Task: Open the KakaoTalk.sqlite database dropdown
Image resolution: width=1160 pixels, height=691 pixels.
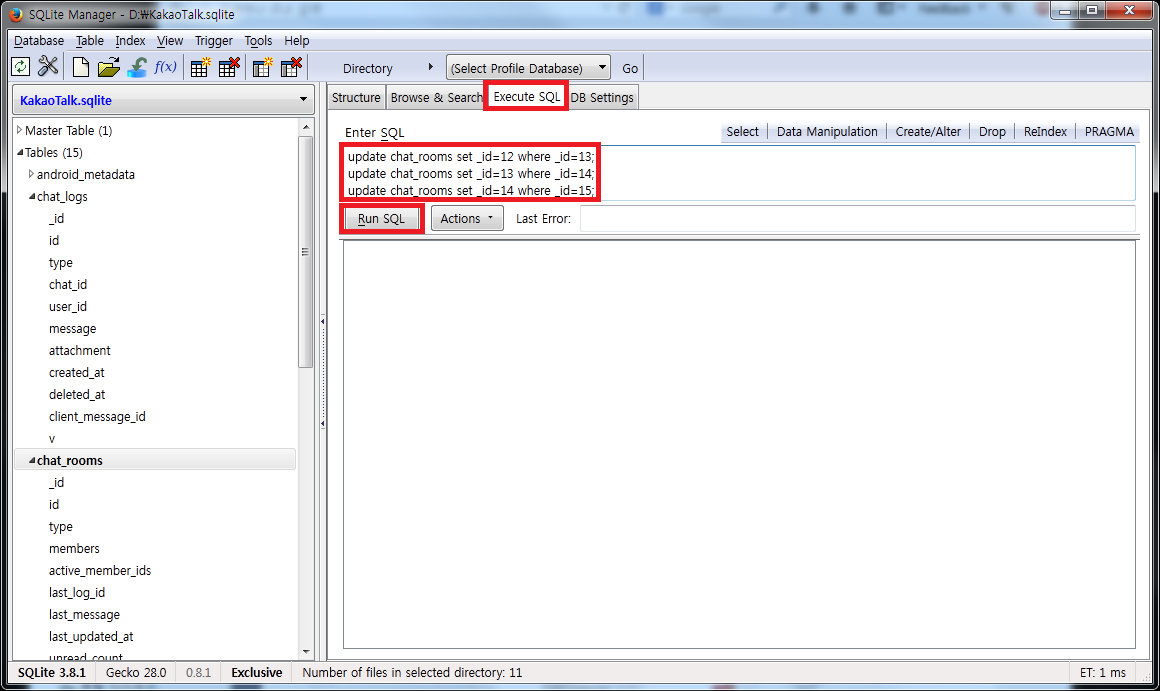Action: tap(164, 100)
